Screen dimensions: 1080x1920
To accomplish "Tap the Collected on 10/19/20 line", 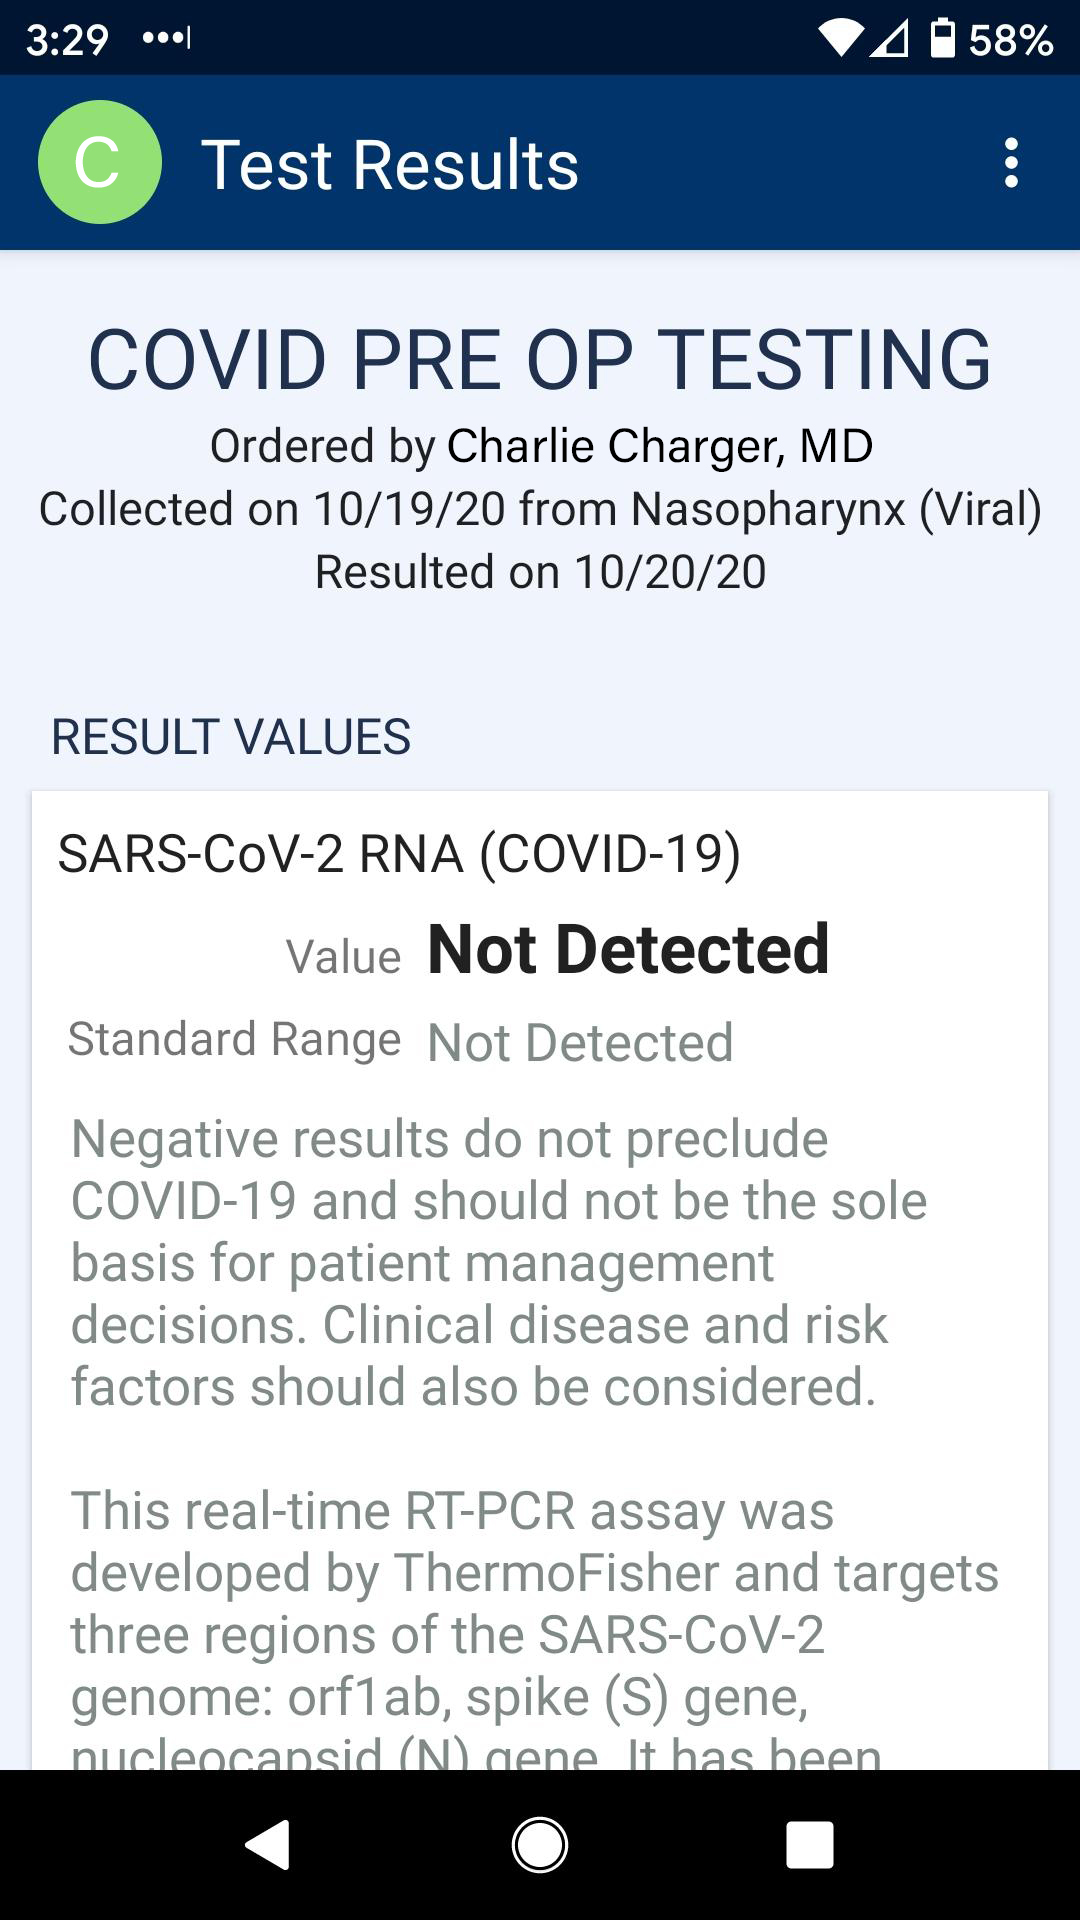I will 540,509.
